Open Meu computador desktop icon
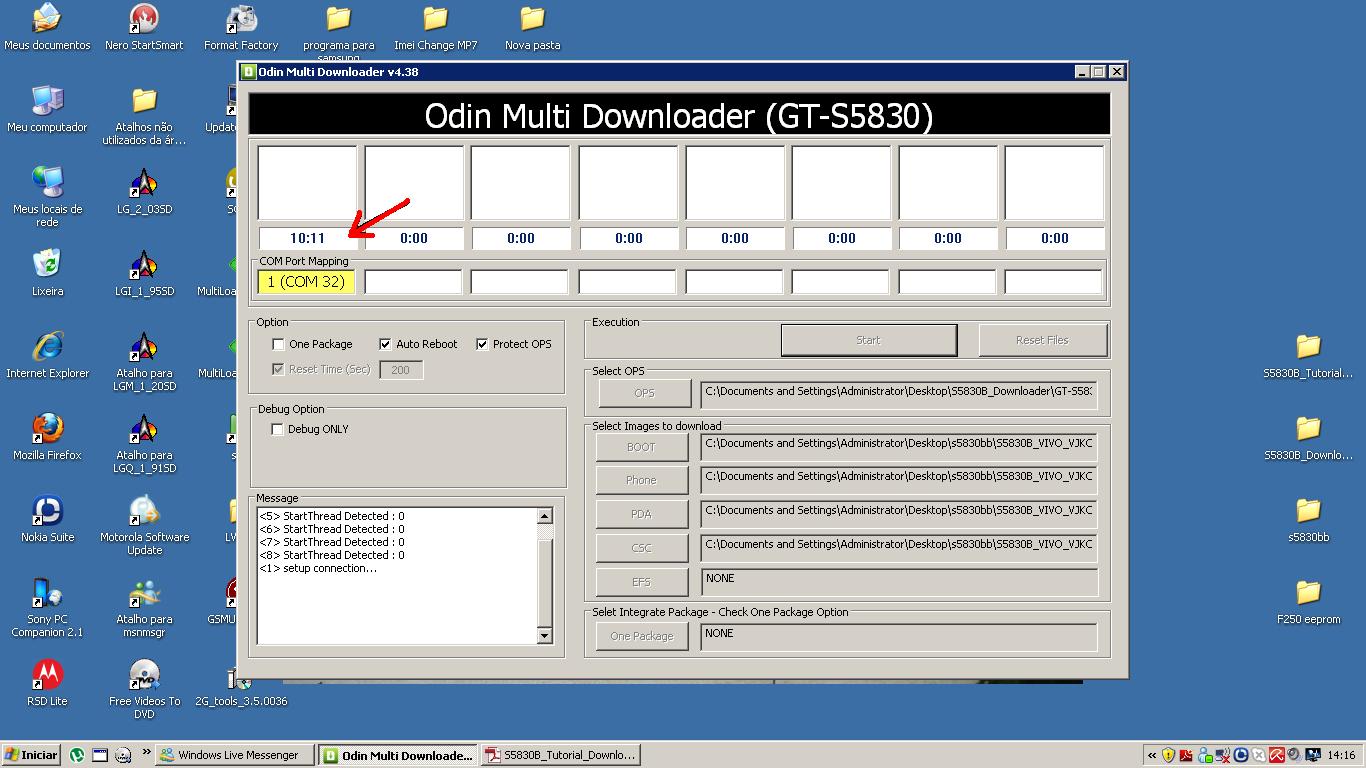This screenshot has height=768, width=1366. (x=46, y=110)
